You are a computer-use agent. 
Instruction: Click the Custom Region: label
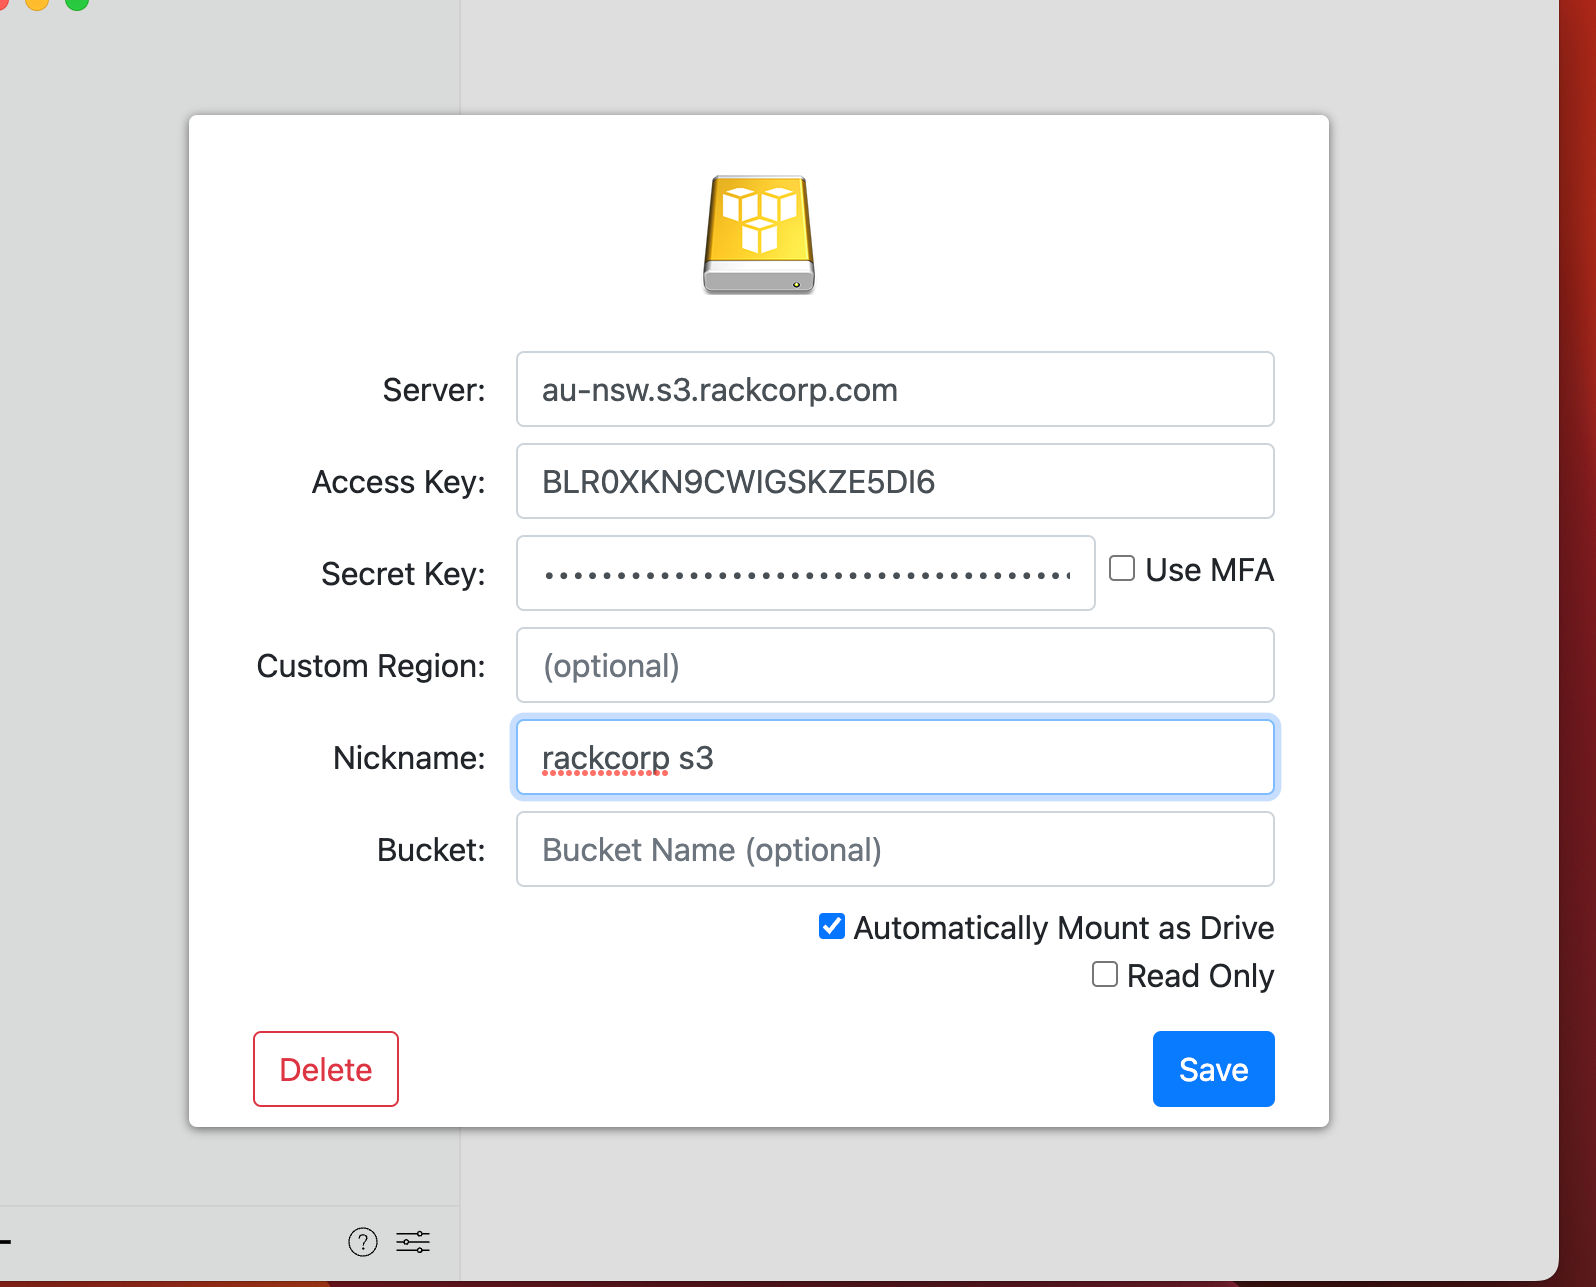click(371, 666)
